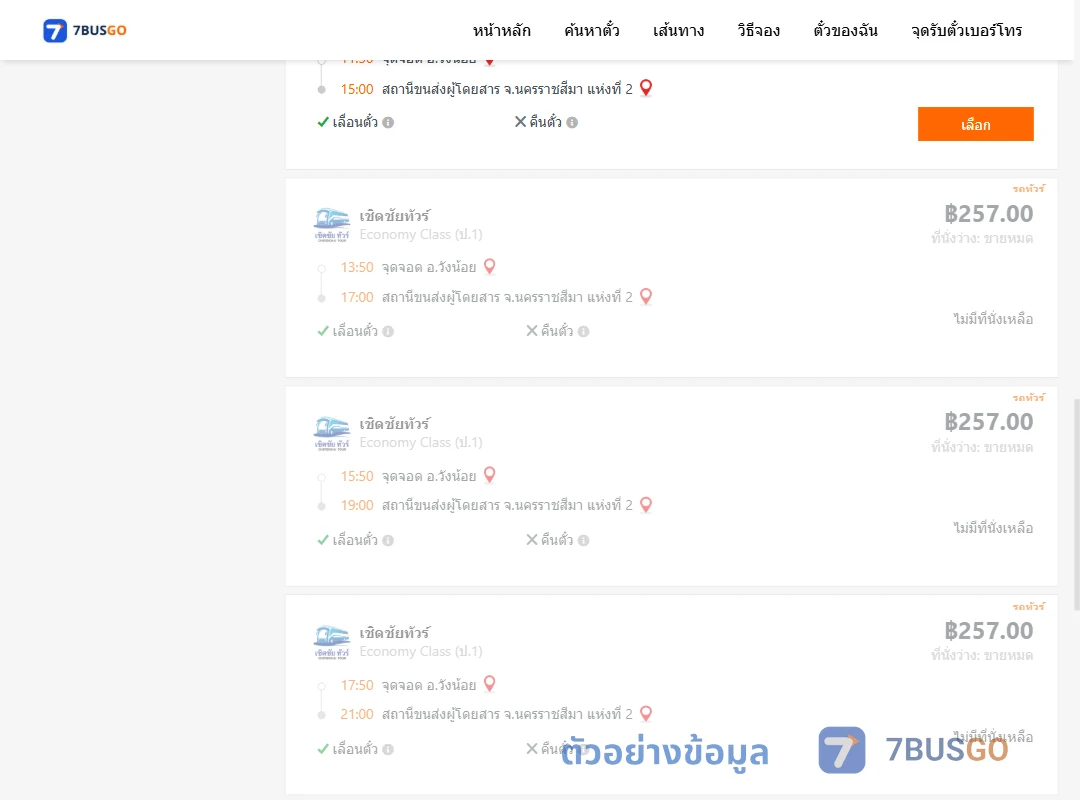
Task: Click the 13:50 departure time
Action: (x=357, y=267)
